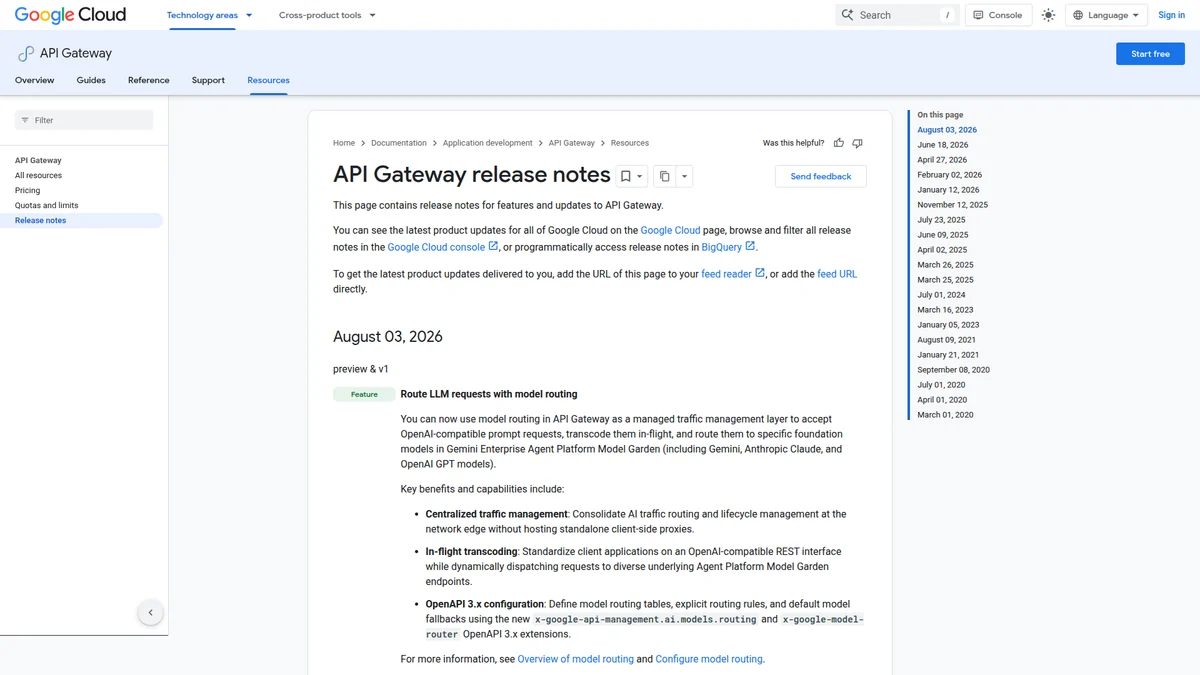Click API Gateway sidebar heading
The image size is (1200, 675).
(38, 160)
